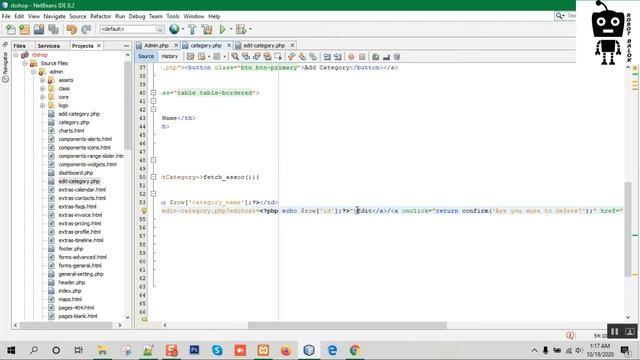Select dashboard.php in project tree

(x=76, y=173)
